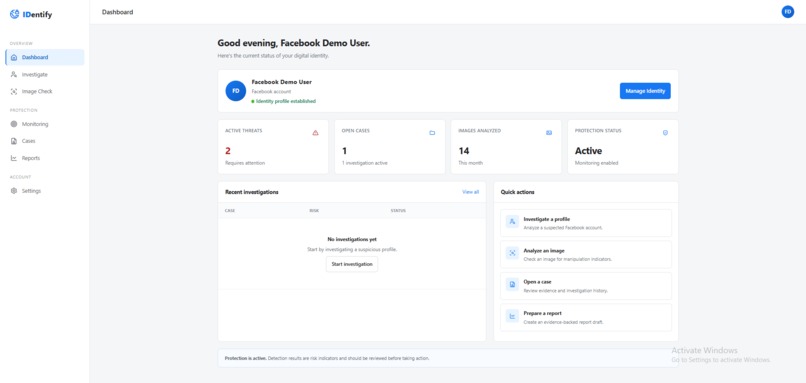The image size is (806, 383).
Task: Click the Monitoring circle icon in sidebar
Action: click(14, 124)
